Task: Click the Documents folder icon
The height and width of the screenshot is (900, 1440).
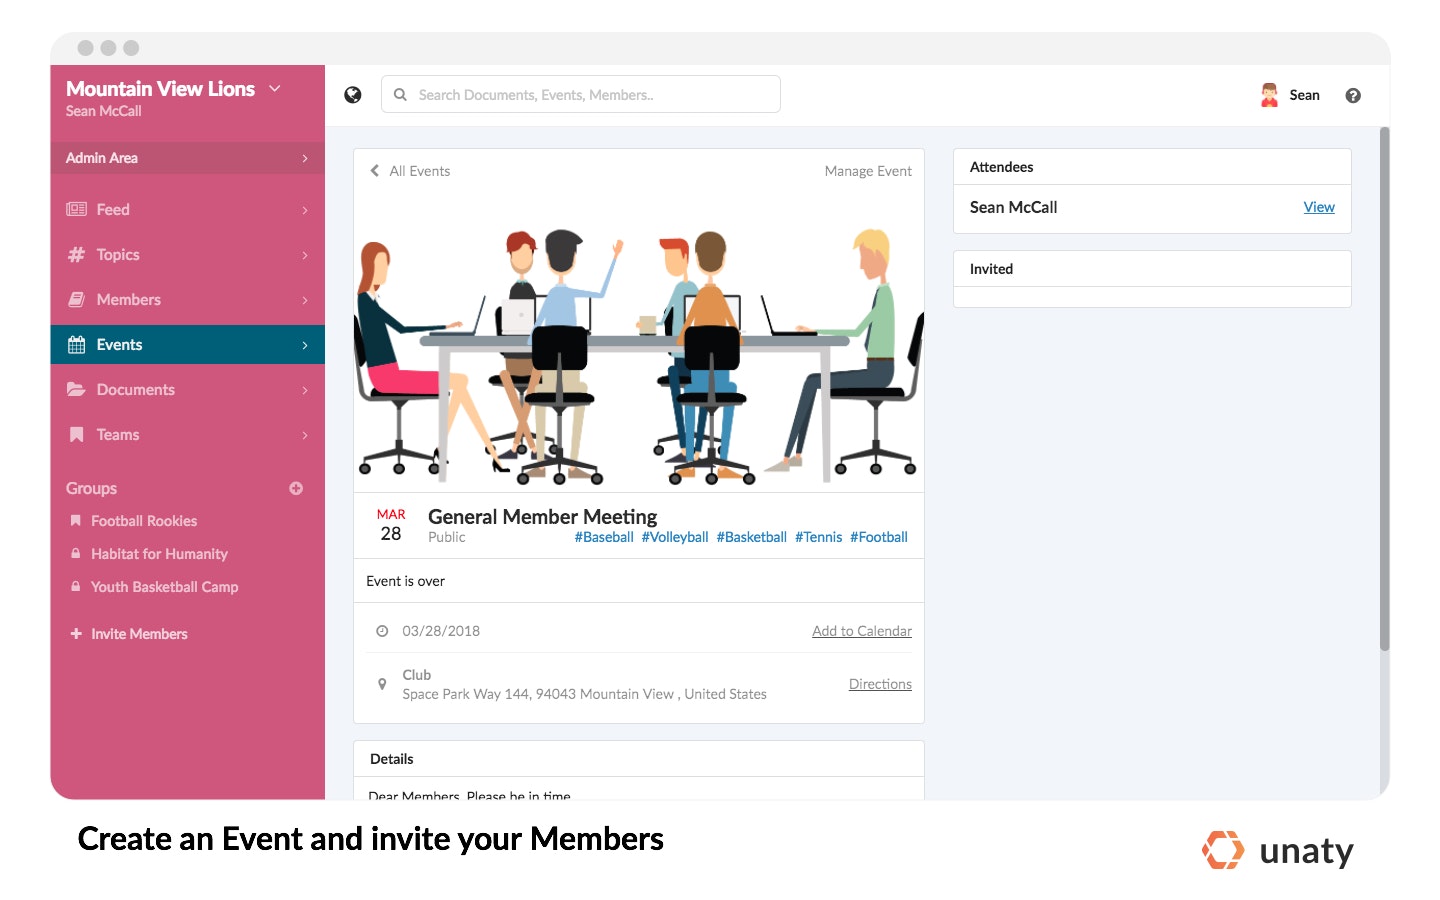Action: point(76,389)
